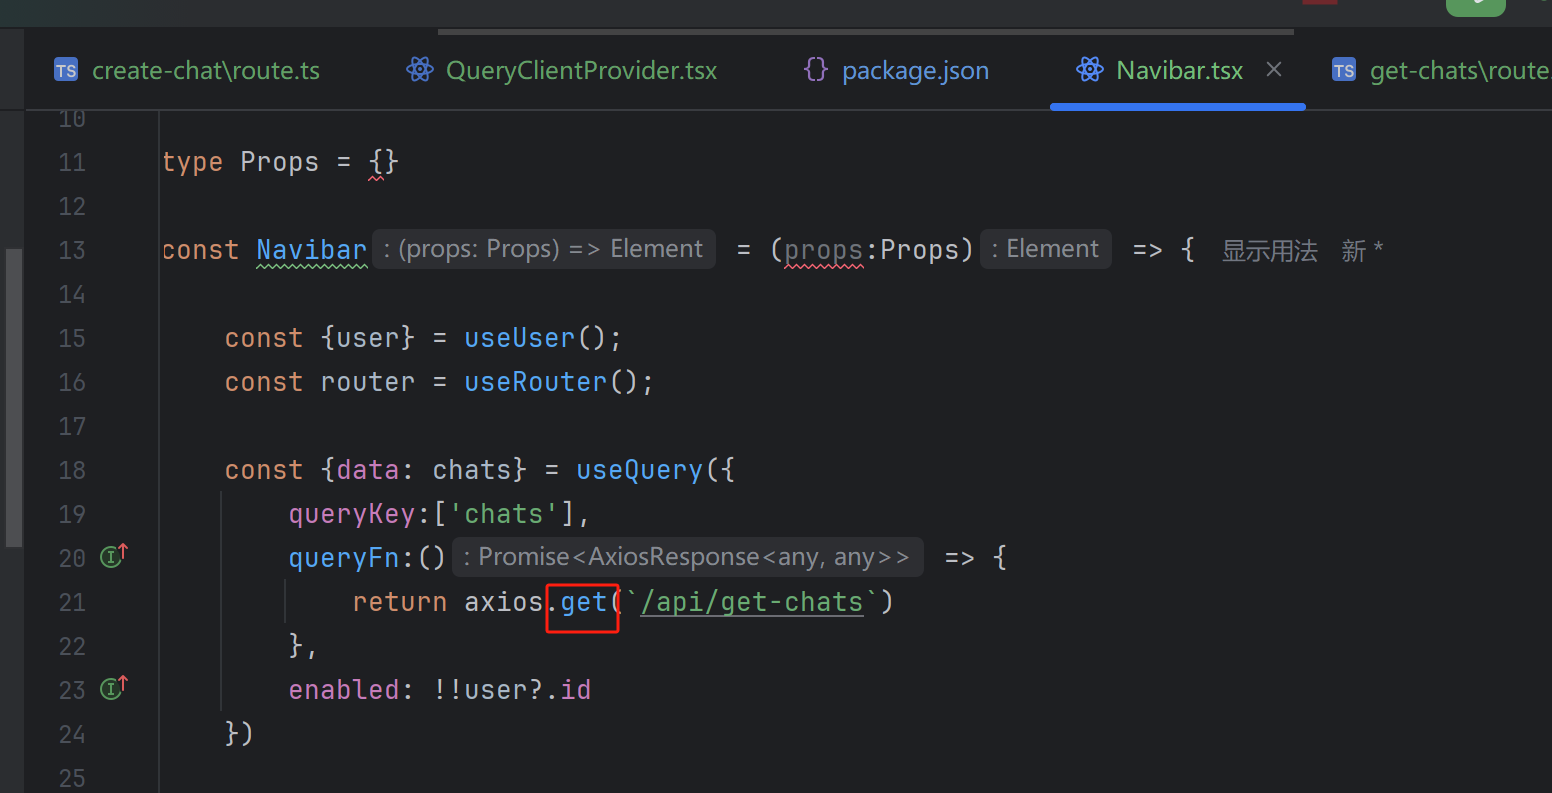Click the React icon on Navibar.tsx tab
The image size is (1552, 793).
pos(1089,70)
